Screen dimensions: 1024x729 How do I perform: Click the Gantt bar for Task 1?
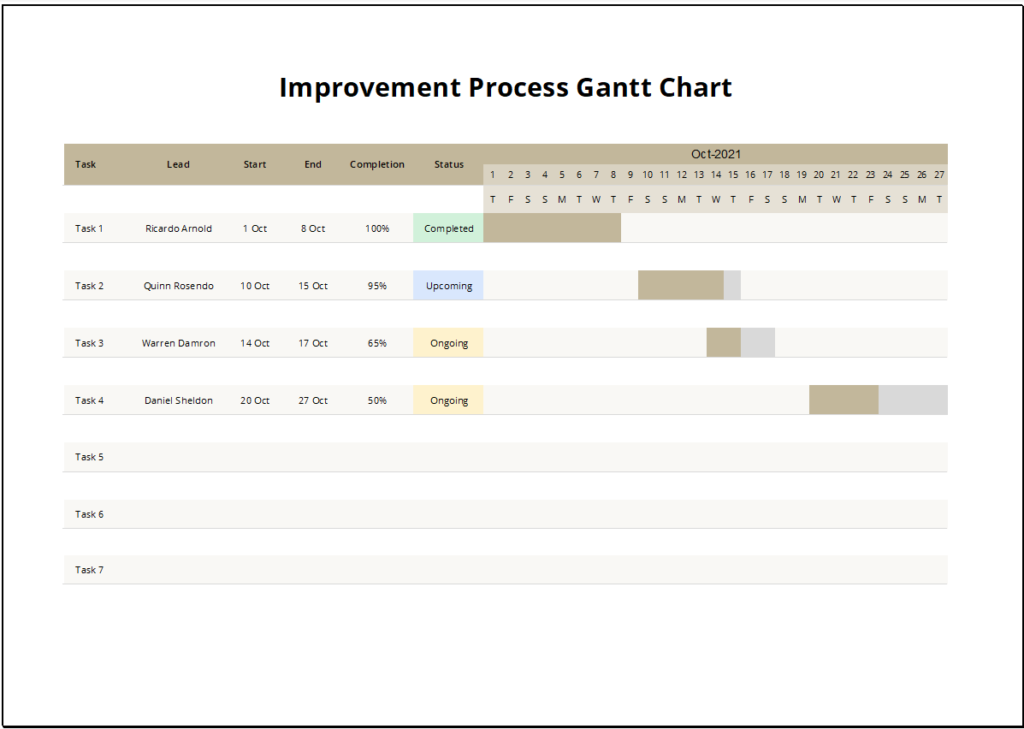pyautogui.click(x=552, y=227)
